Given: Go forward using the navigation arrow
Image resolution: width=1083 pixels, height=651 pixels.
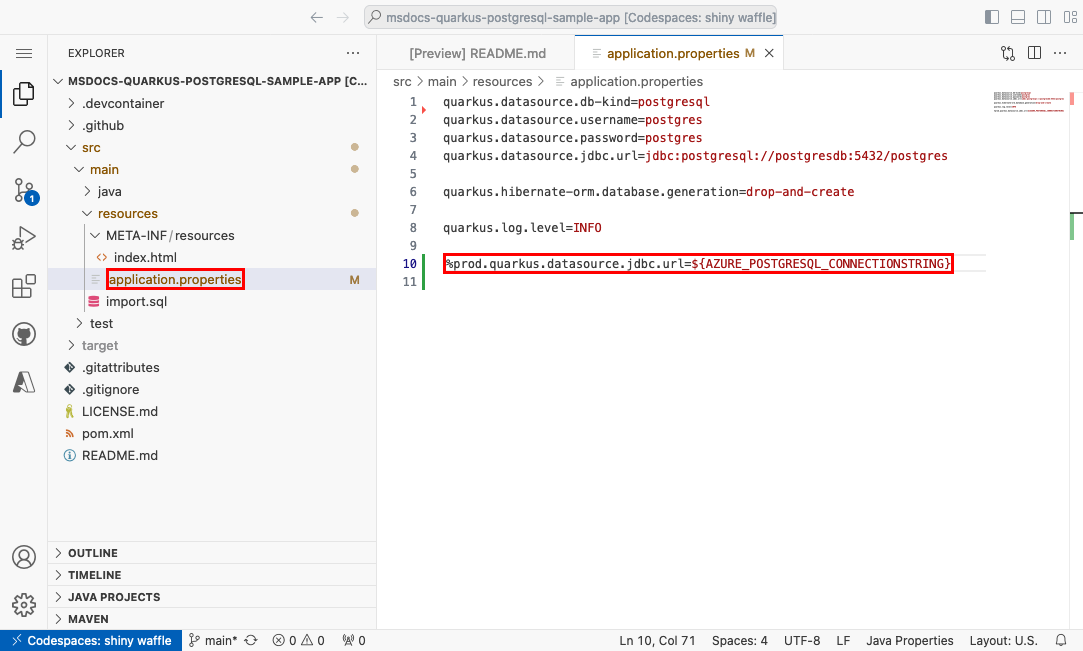Looking at the screenshot, I should 343,17.
